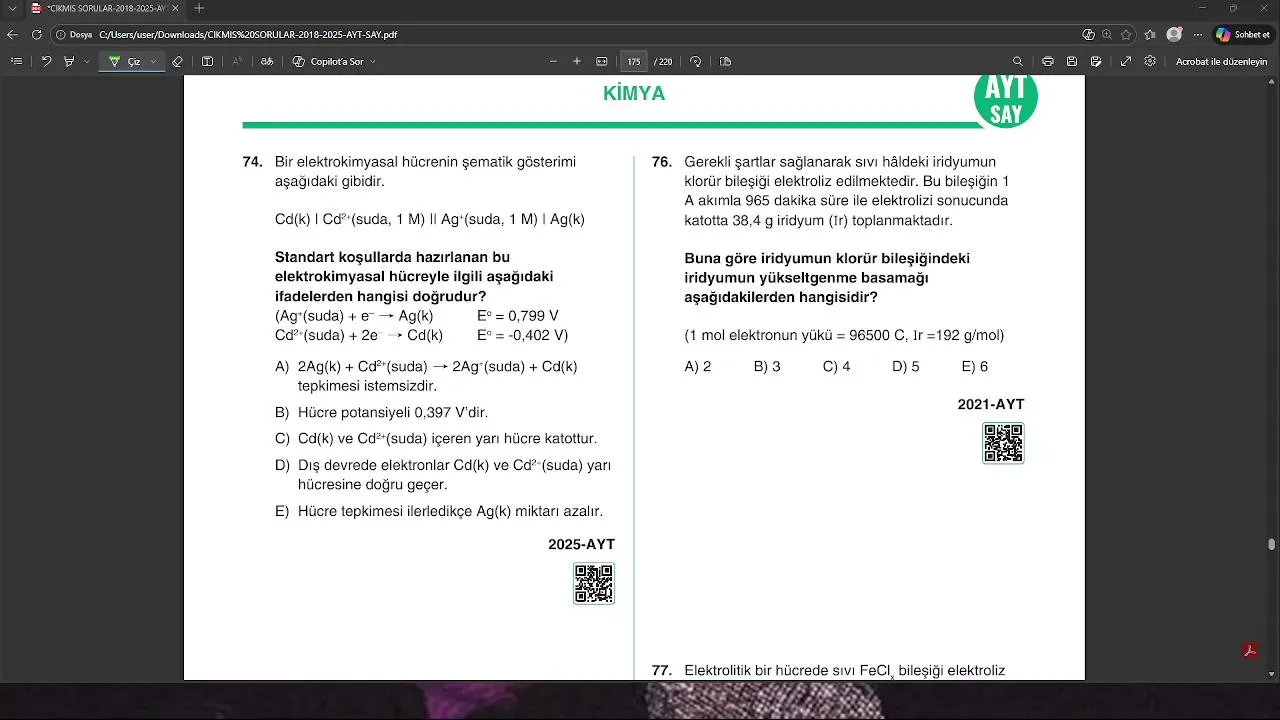This screenshot has height=720, width=1280.
Task: Click the question number "74."
Action: (252, 162)
